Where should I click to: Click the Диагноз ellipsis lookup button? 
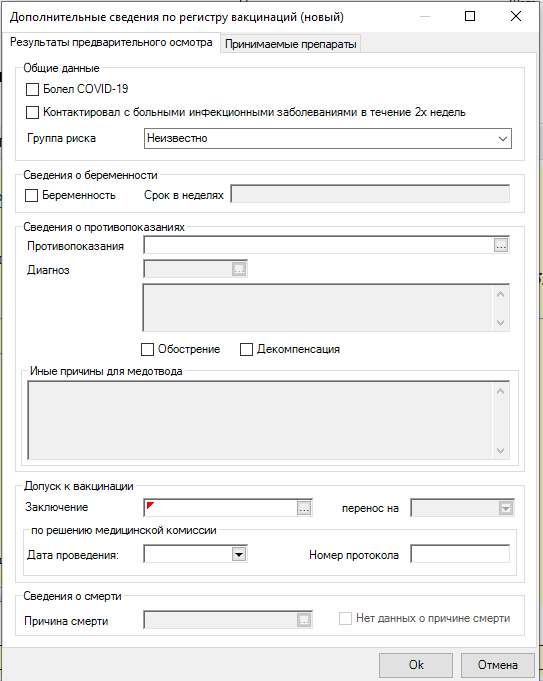[x=239, y=269]
